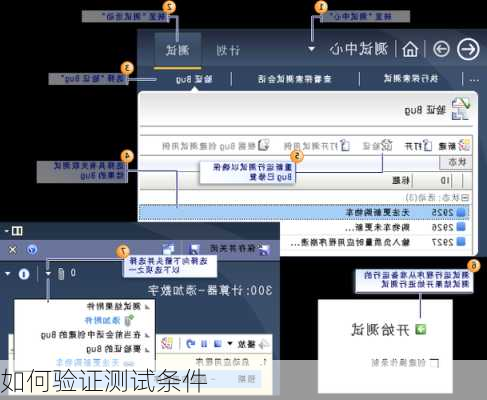Viewport: 487px width, 400px height.
Task: Open test runner help icon
Action: pyautogui.click(x=32, y=250)
